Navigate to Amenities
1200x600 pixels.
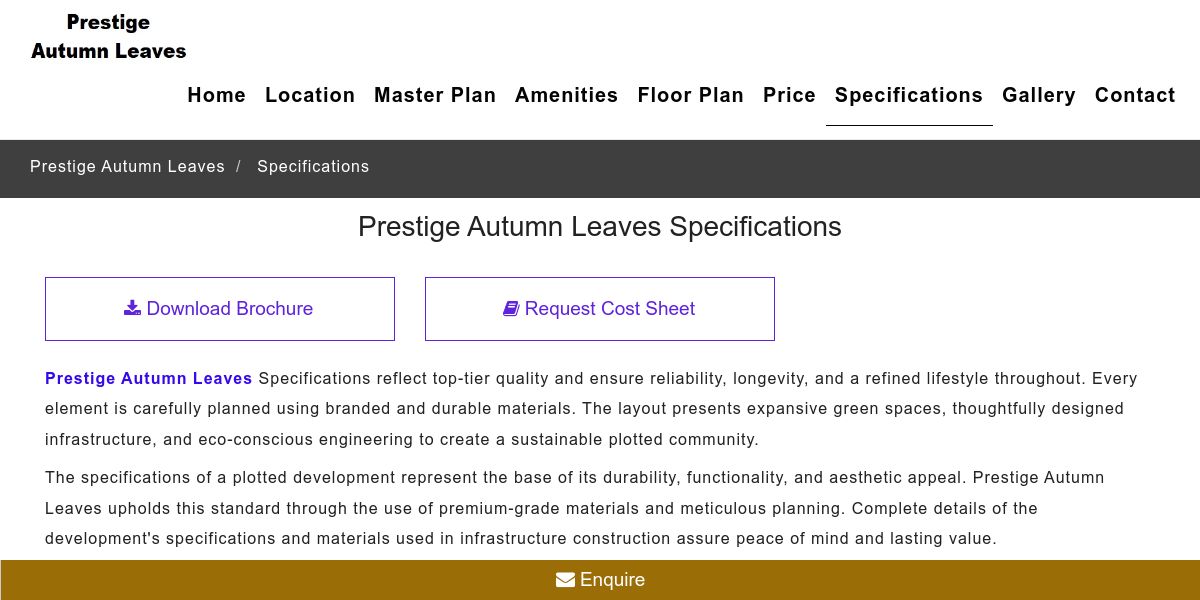pyautogui.click(x=566, y=95)
